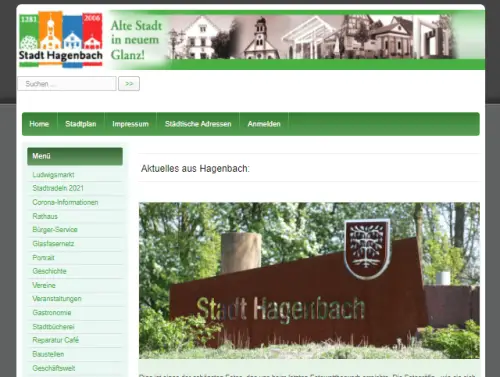Click the Stadt Hagenbach sign photo
Screen dimensions: 500x377
[x=309, y=280]
